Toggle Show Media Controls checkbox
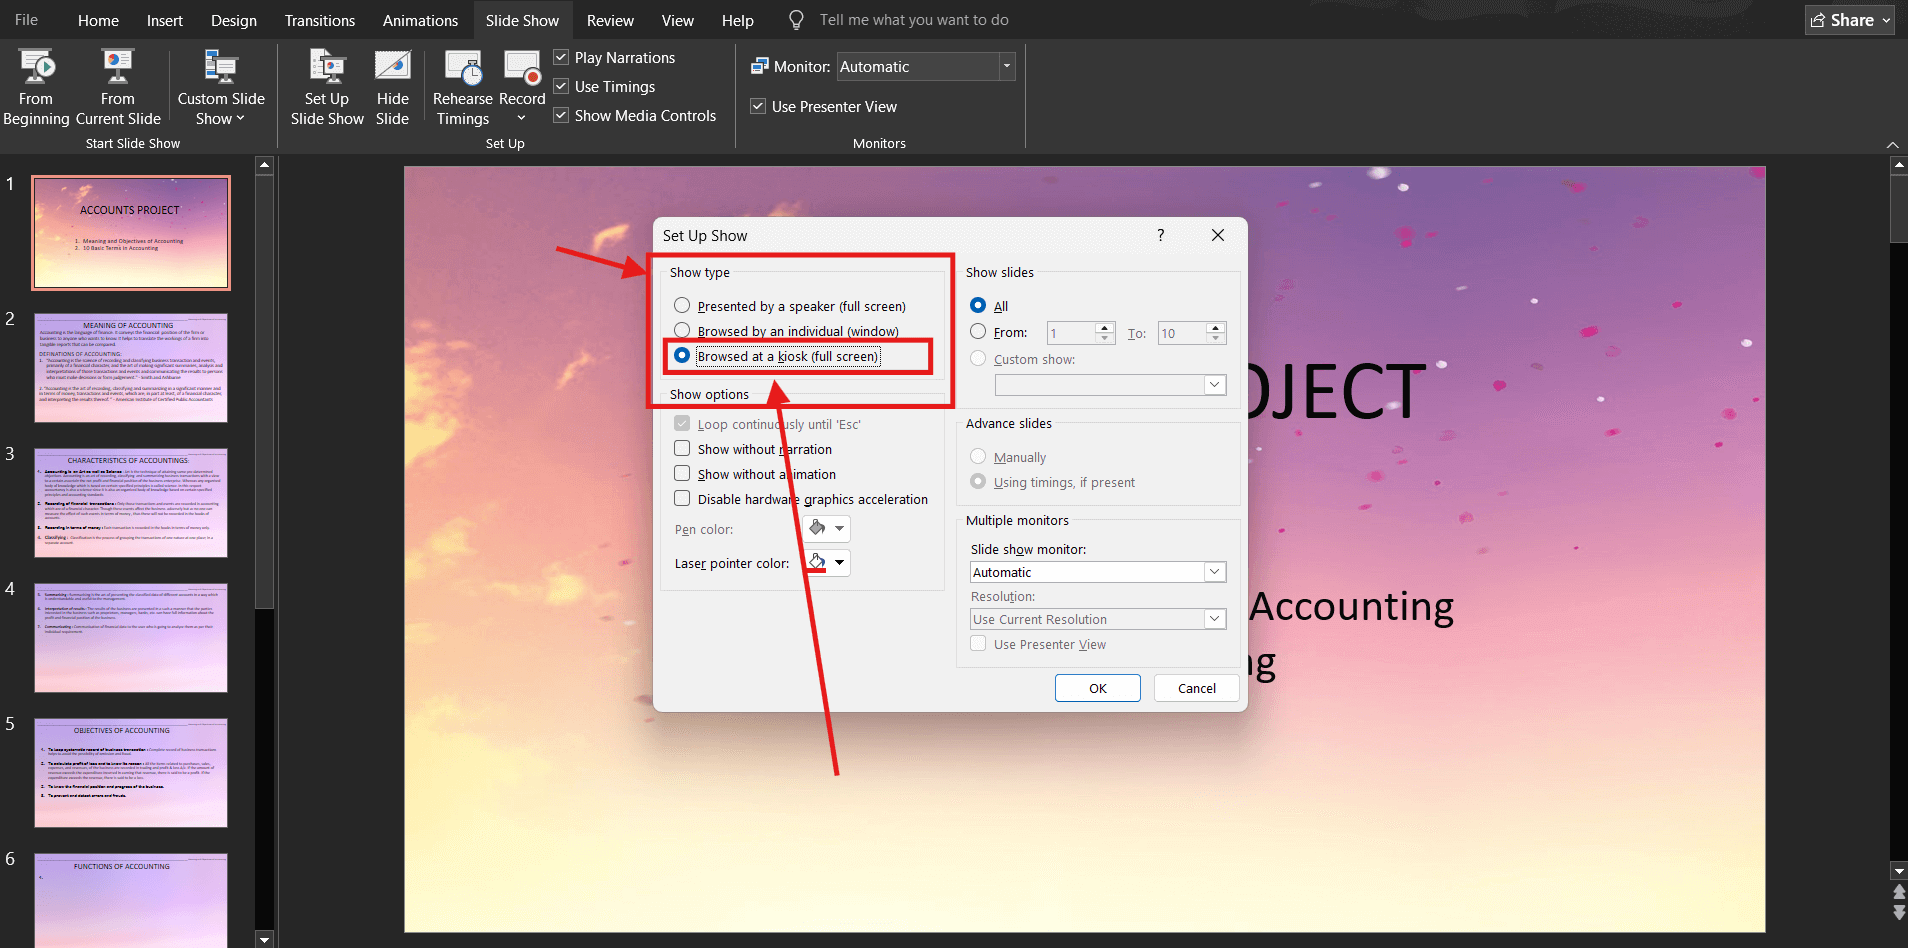 [x=561, y=116]
